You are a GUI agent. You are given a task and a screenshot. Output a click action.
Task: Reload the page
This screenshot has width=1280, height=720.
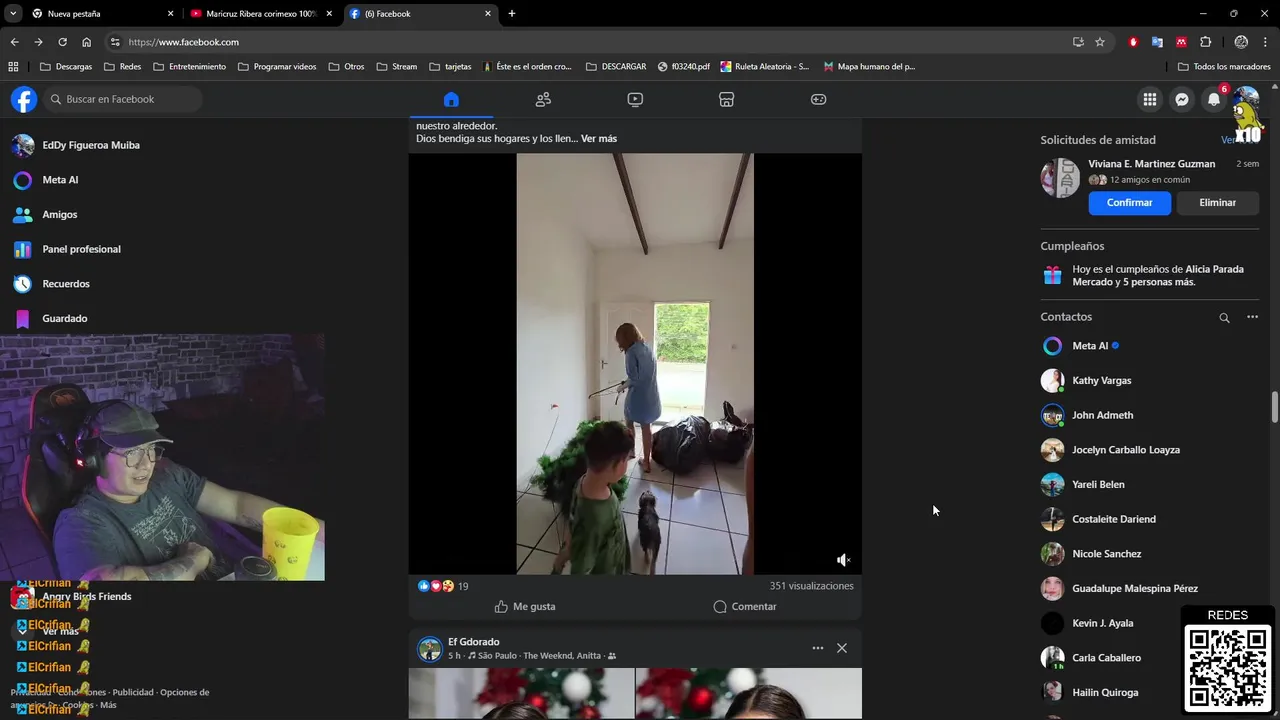(x=62, y=42)
